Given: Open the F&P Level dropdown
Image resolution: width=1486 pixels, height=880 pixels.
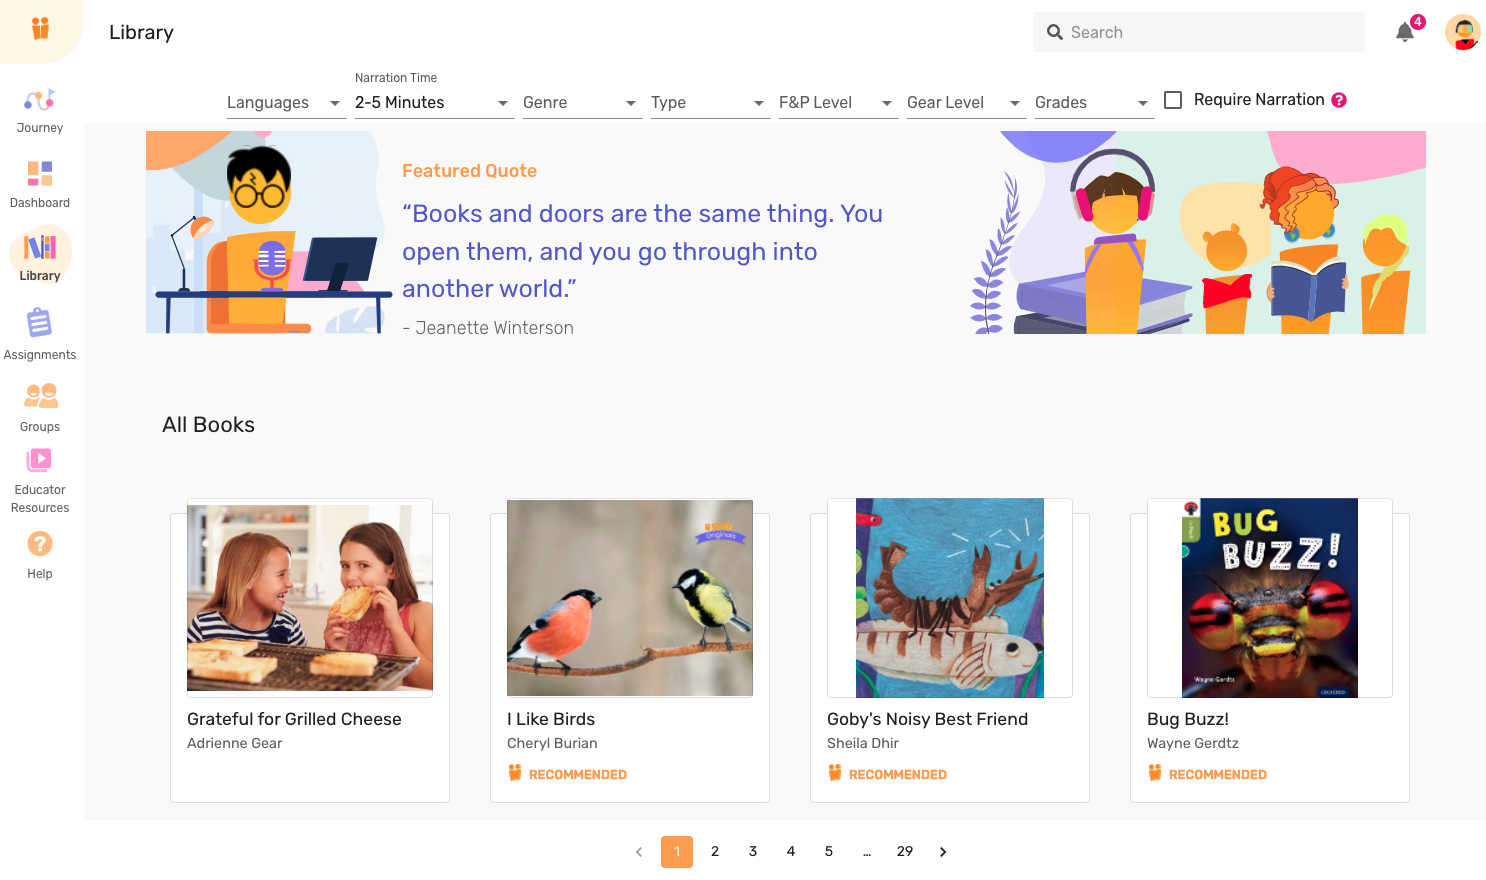Looking at the screenshot, I should click(838, 102).
